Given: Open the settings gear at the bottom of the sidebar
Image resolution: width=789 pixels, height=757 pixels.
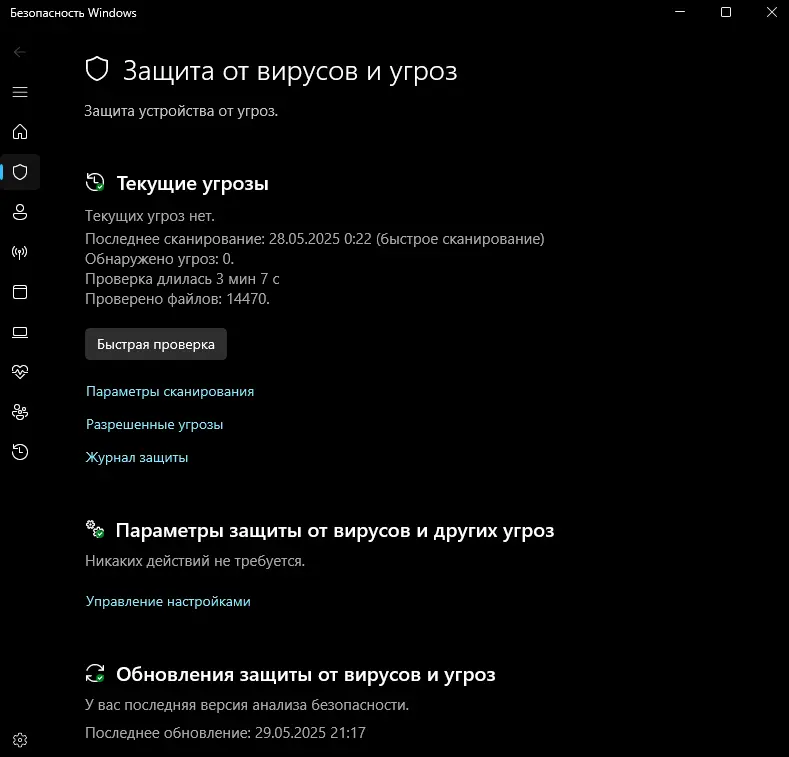Looking at the screenshot, I should point(20,740).
